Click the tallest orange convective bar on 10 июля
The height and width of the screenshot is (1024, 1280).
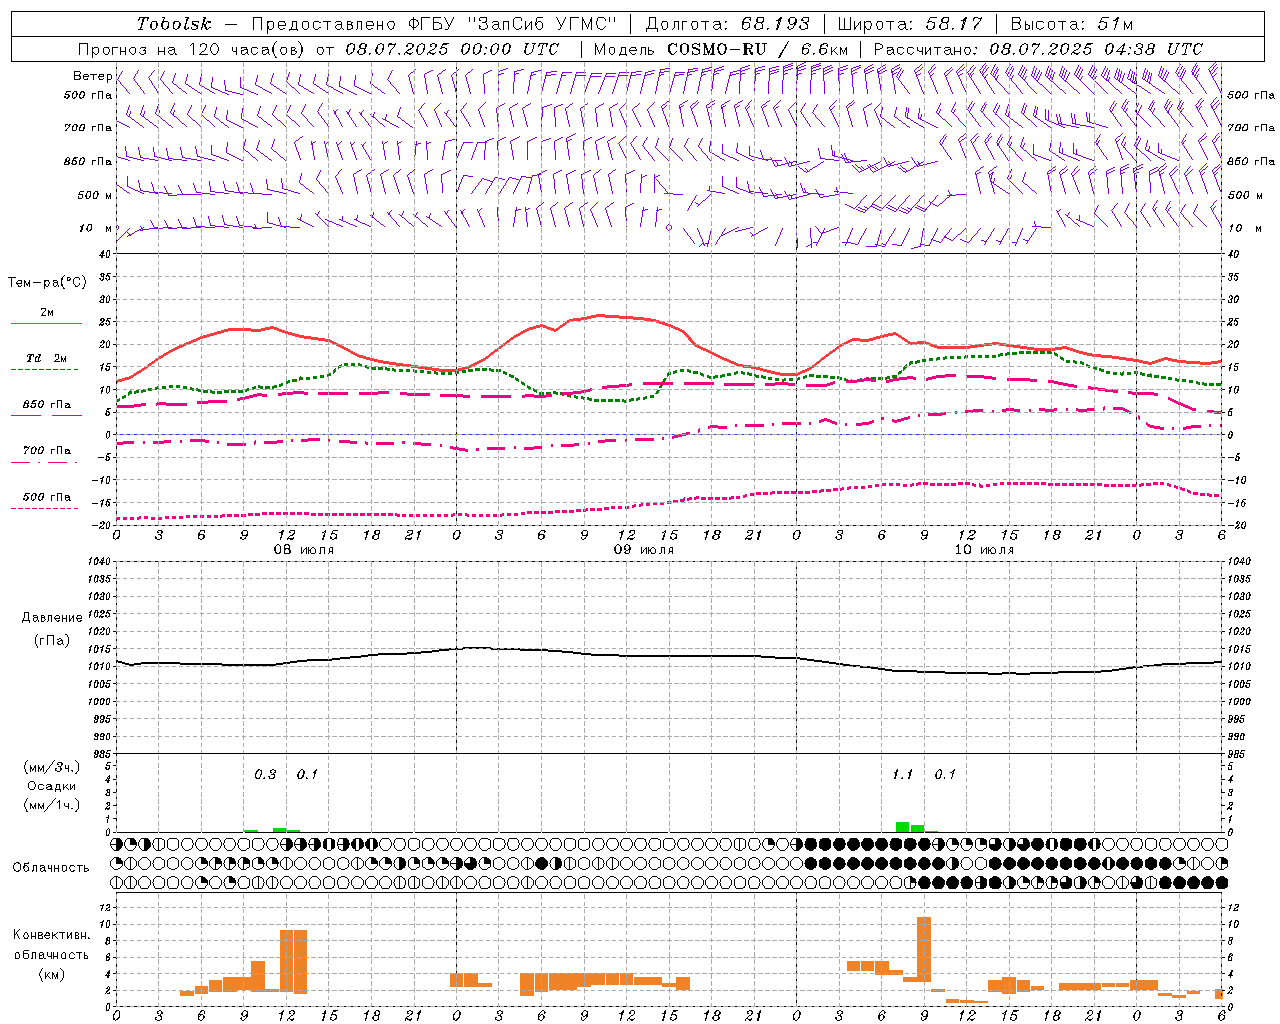point(924,949)
